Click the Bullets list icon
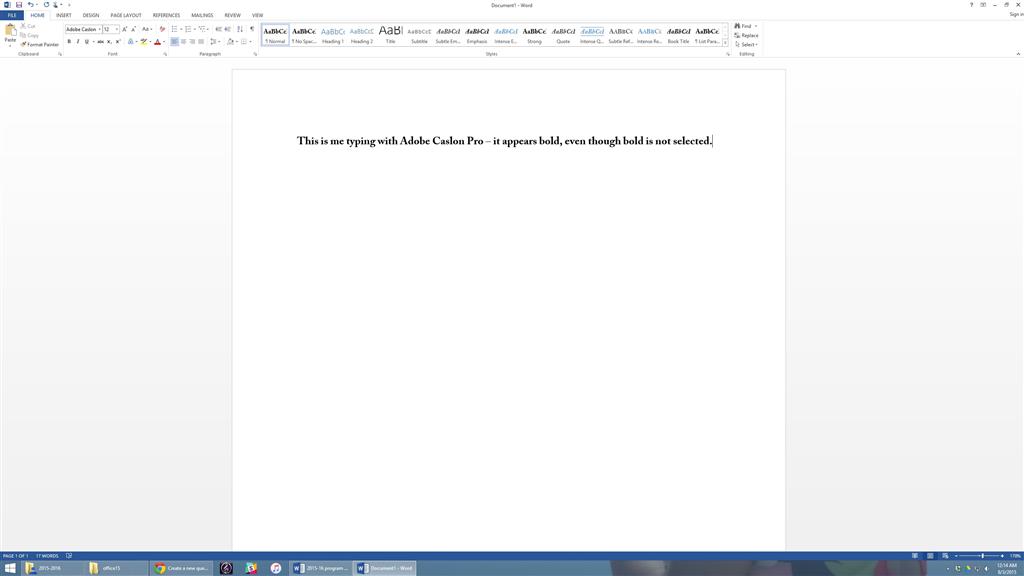The image size is (1024, 576). click(x=174, y=29)
